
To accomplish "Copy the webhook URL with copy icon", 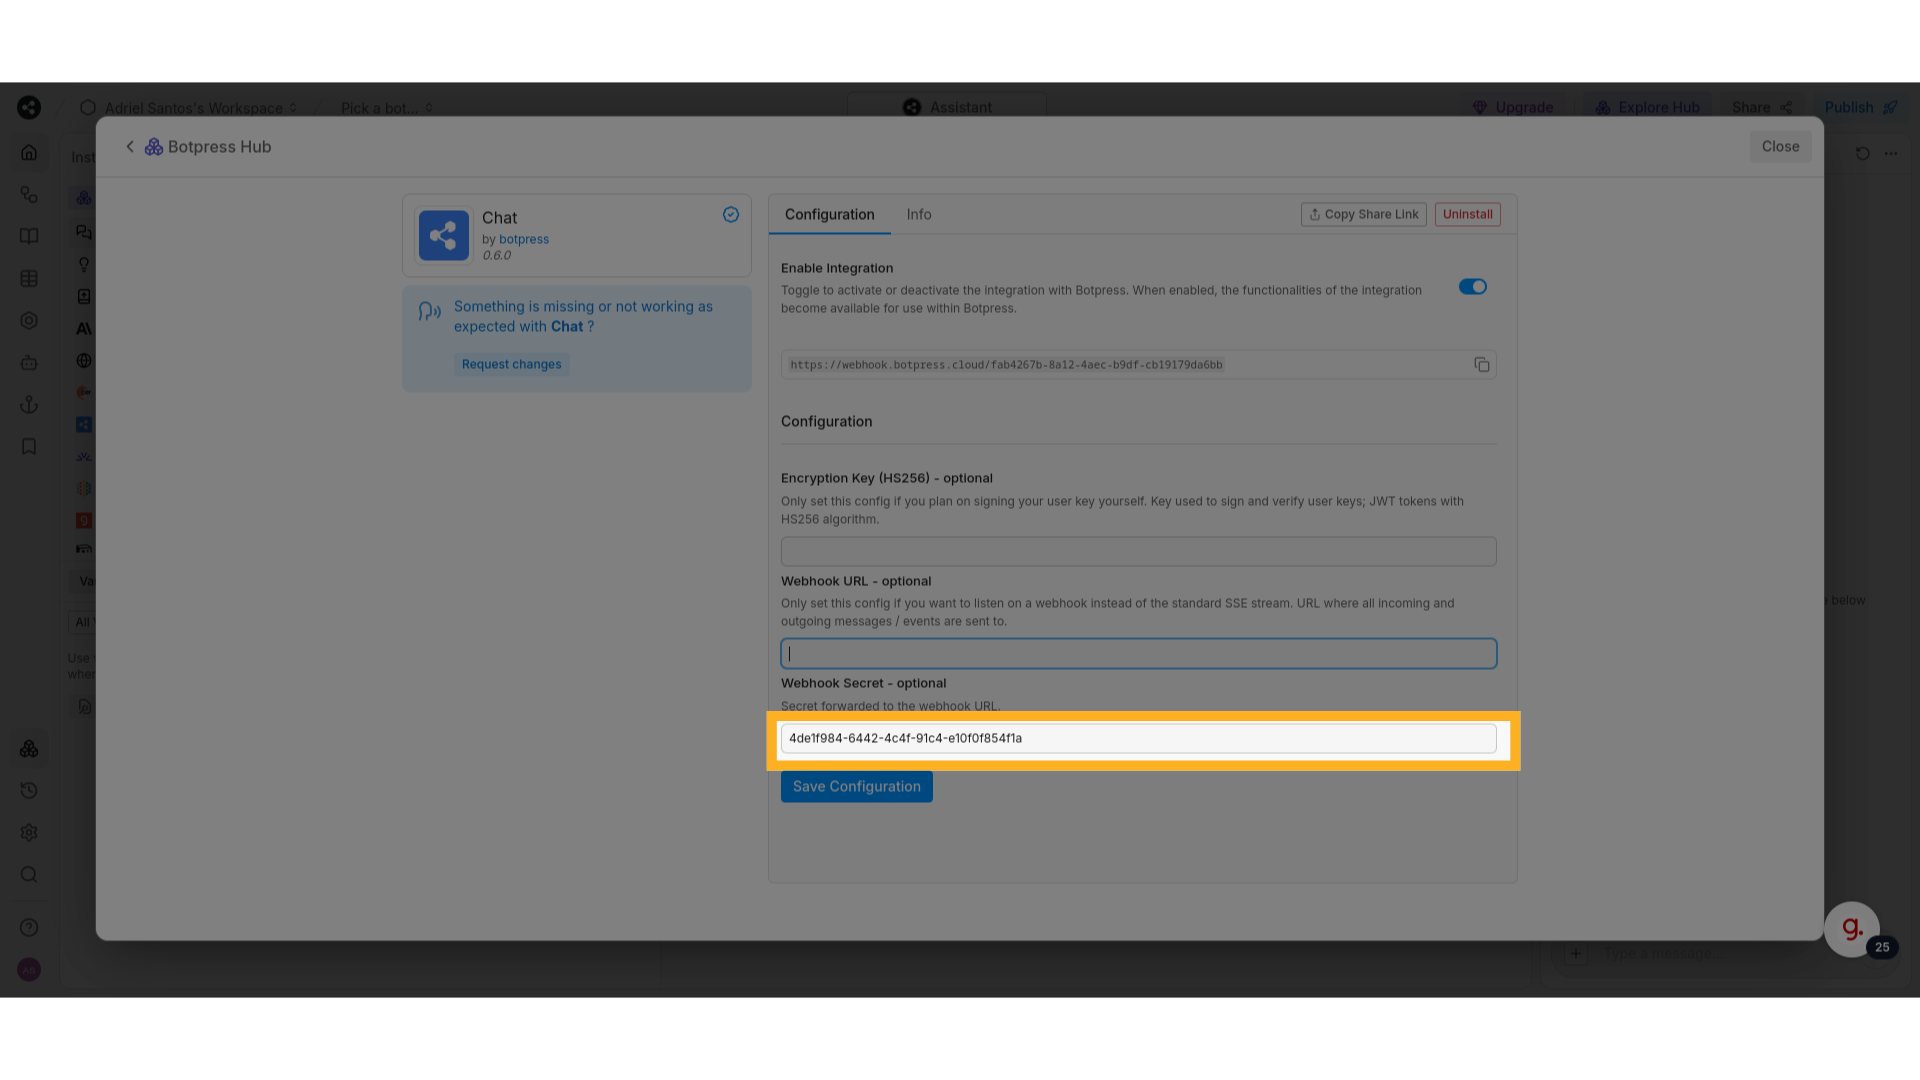I will [1481, 365].
